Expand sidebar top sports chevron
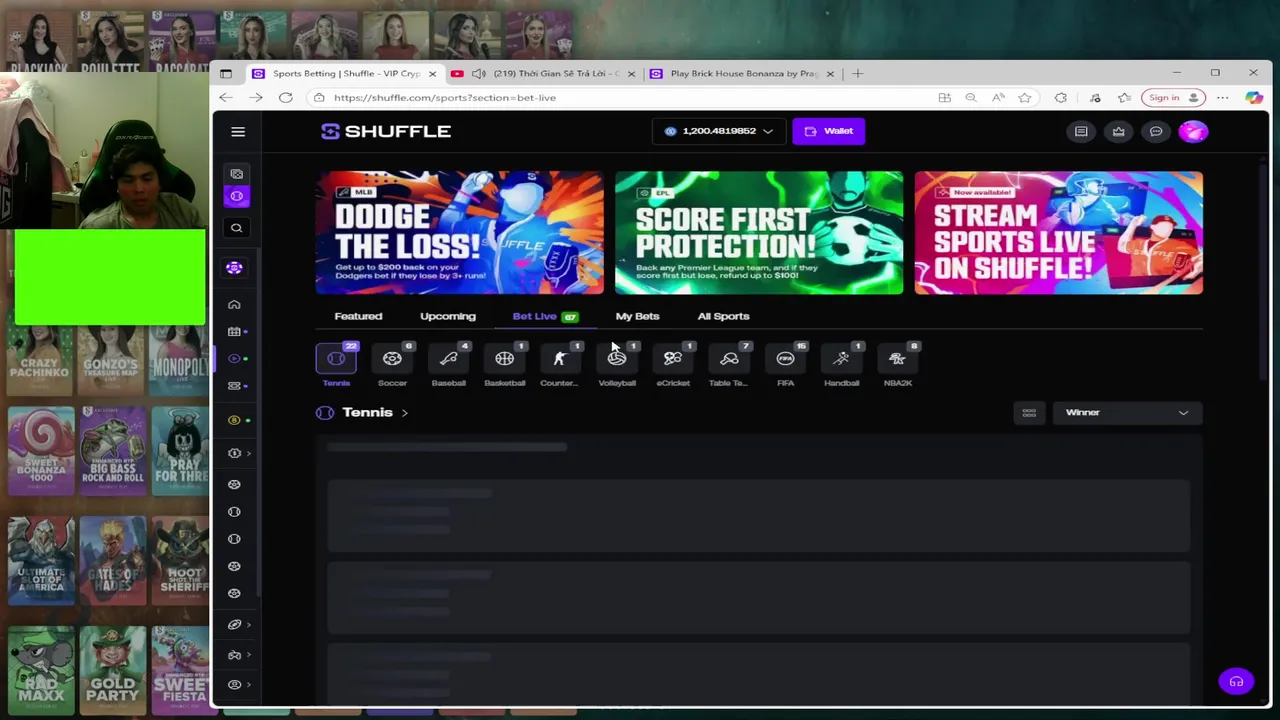This screenshot has width=1280, height=720. tap(248, 454)
